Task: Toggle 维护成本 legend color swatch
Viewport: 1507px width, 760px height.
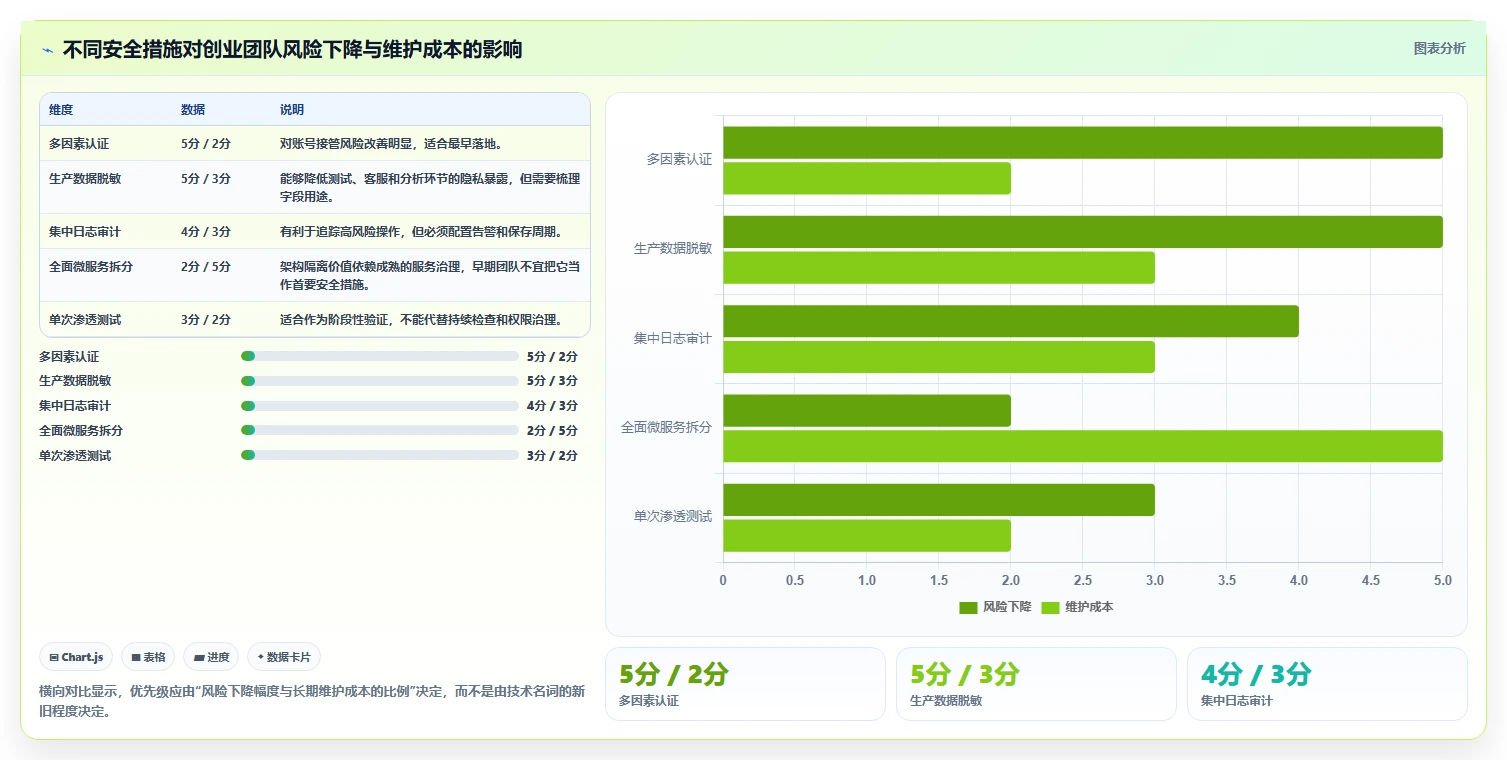Action: pyautogui.click(x=1050, y=607)
